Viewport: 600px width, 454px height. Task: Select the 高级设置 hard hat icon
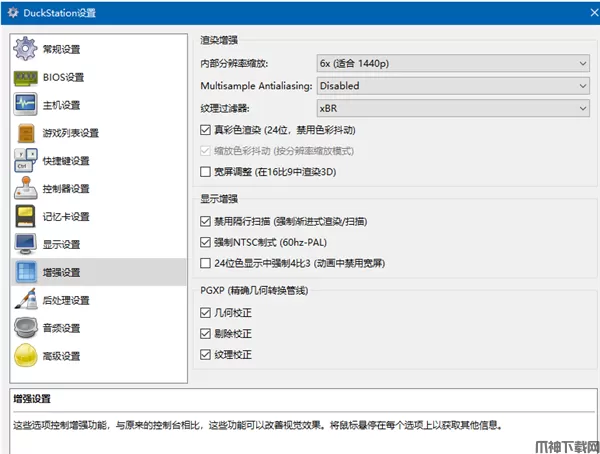[x=27, y=356]
